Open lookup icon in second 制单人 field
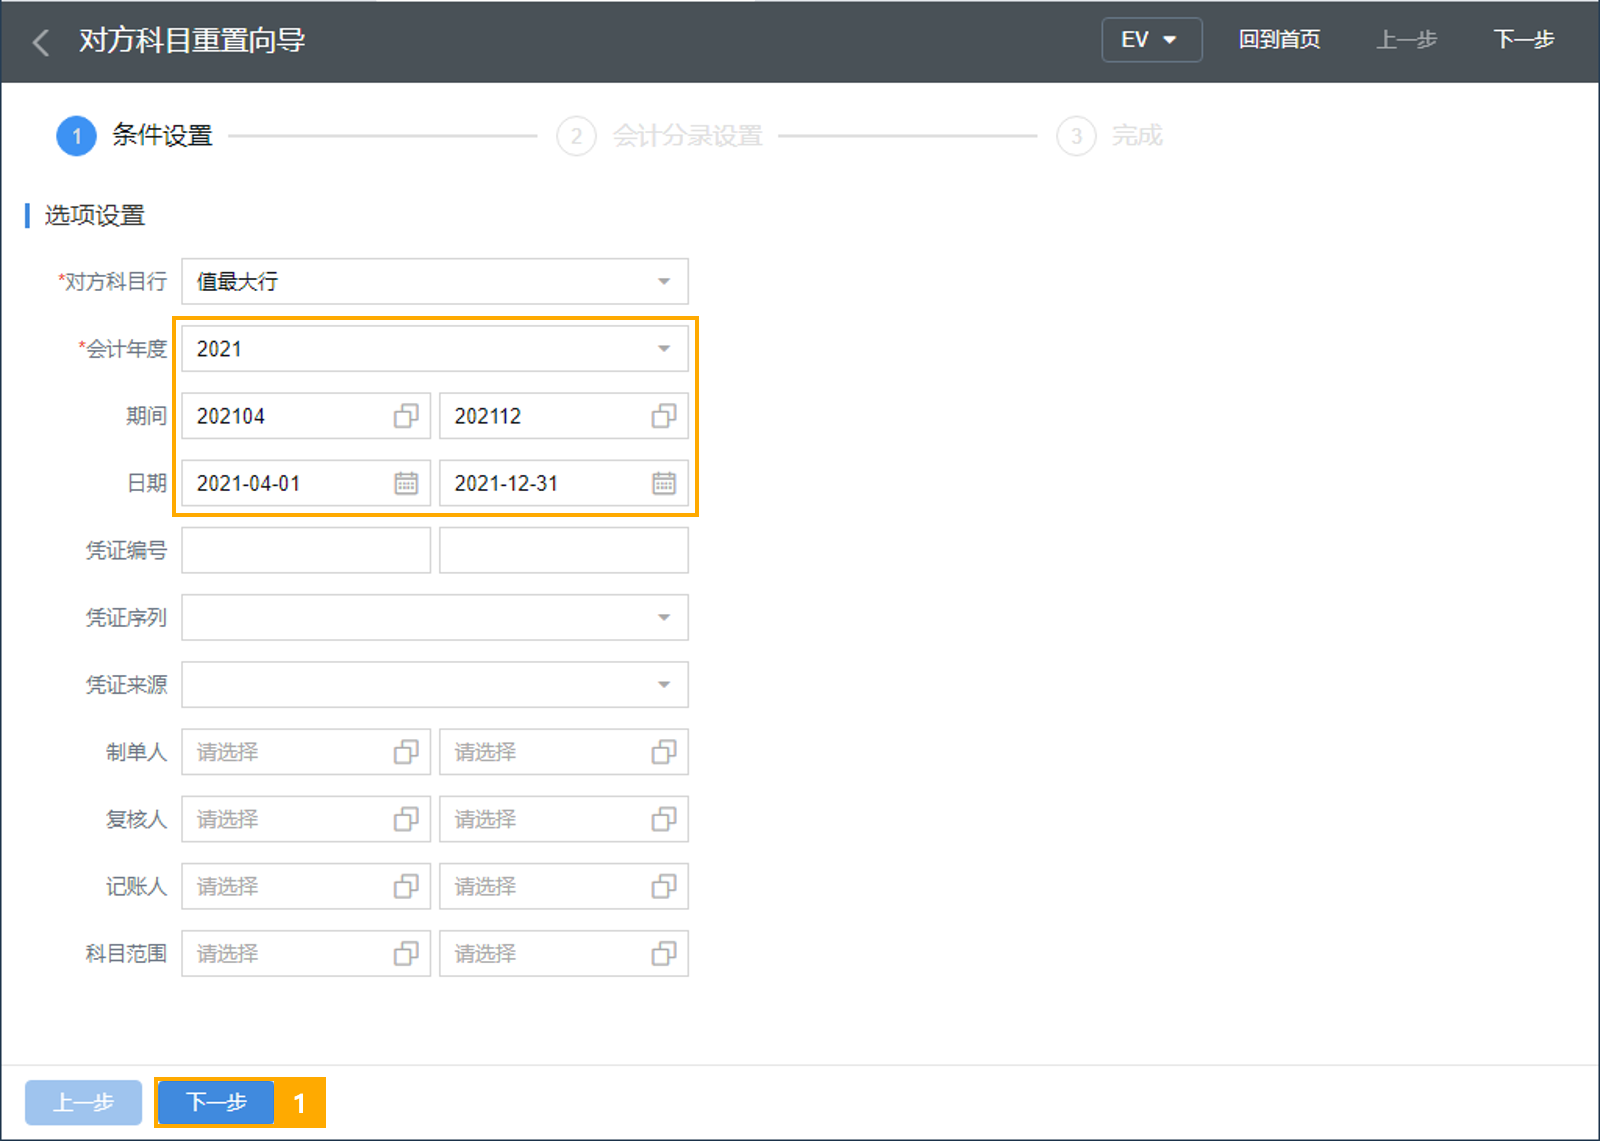This screenshot has height=1141, width=1600. pyautogui.click(x=664, y=752)
